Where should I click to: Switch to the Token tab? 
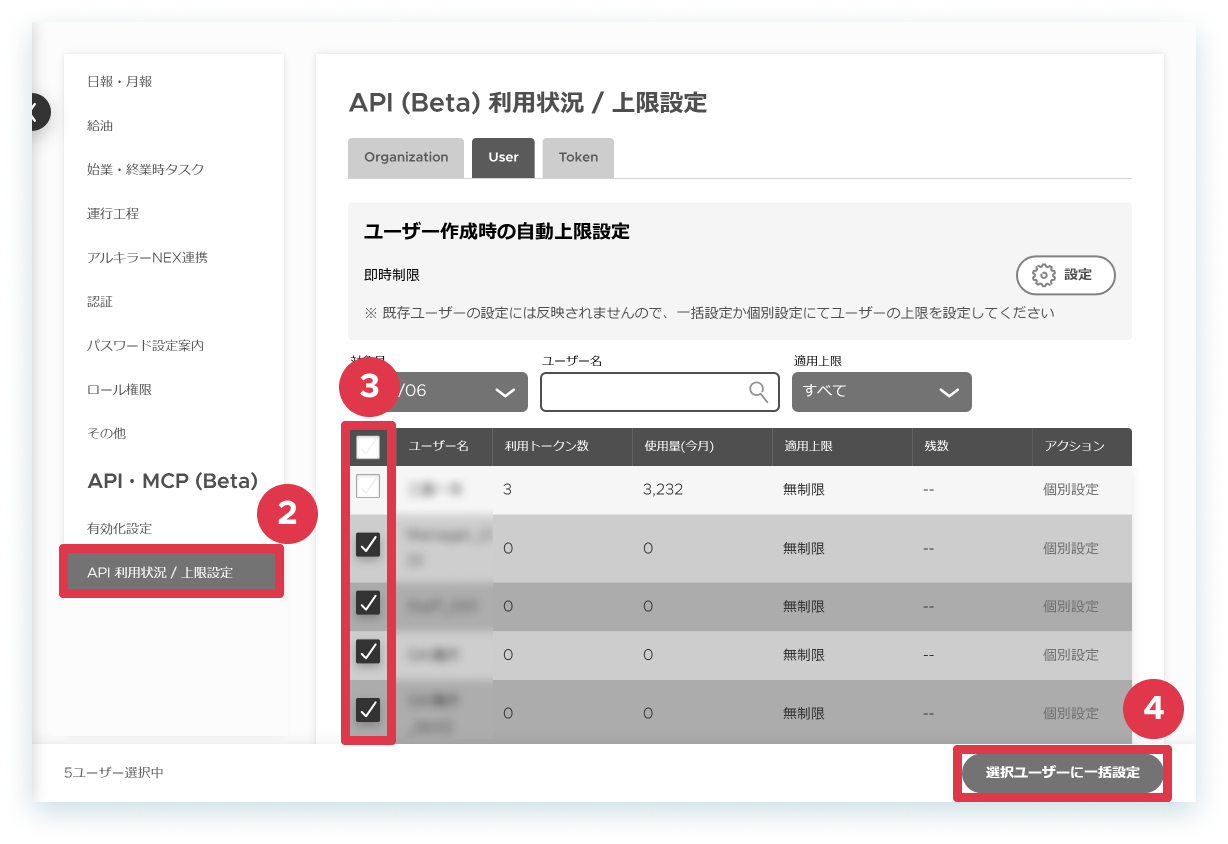(x=578, y=158)
